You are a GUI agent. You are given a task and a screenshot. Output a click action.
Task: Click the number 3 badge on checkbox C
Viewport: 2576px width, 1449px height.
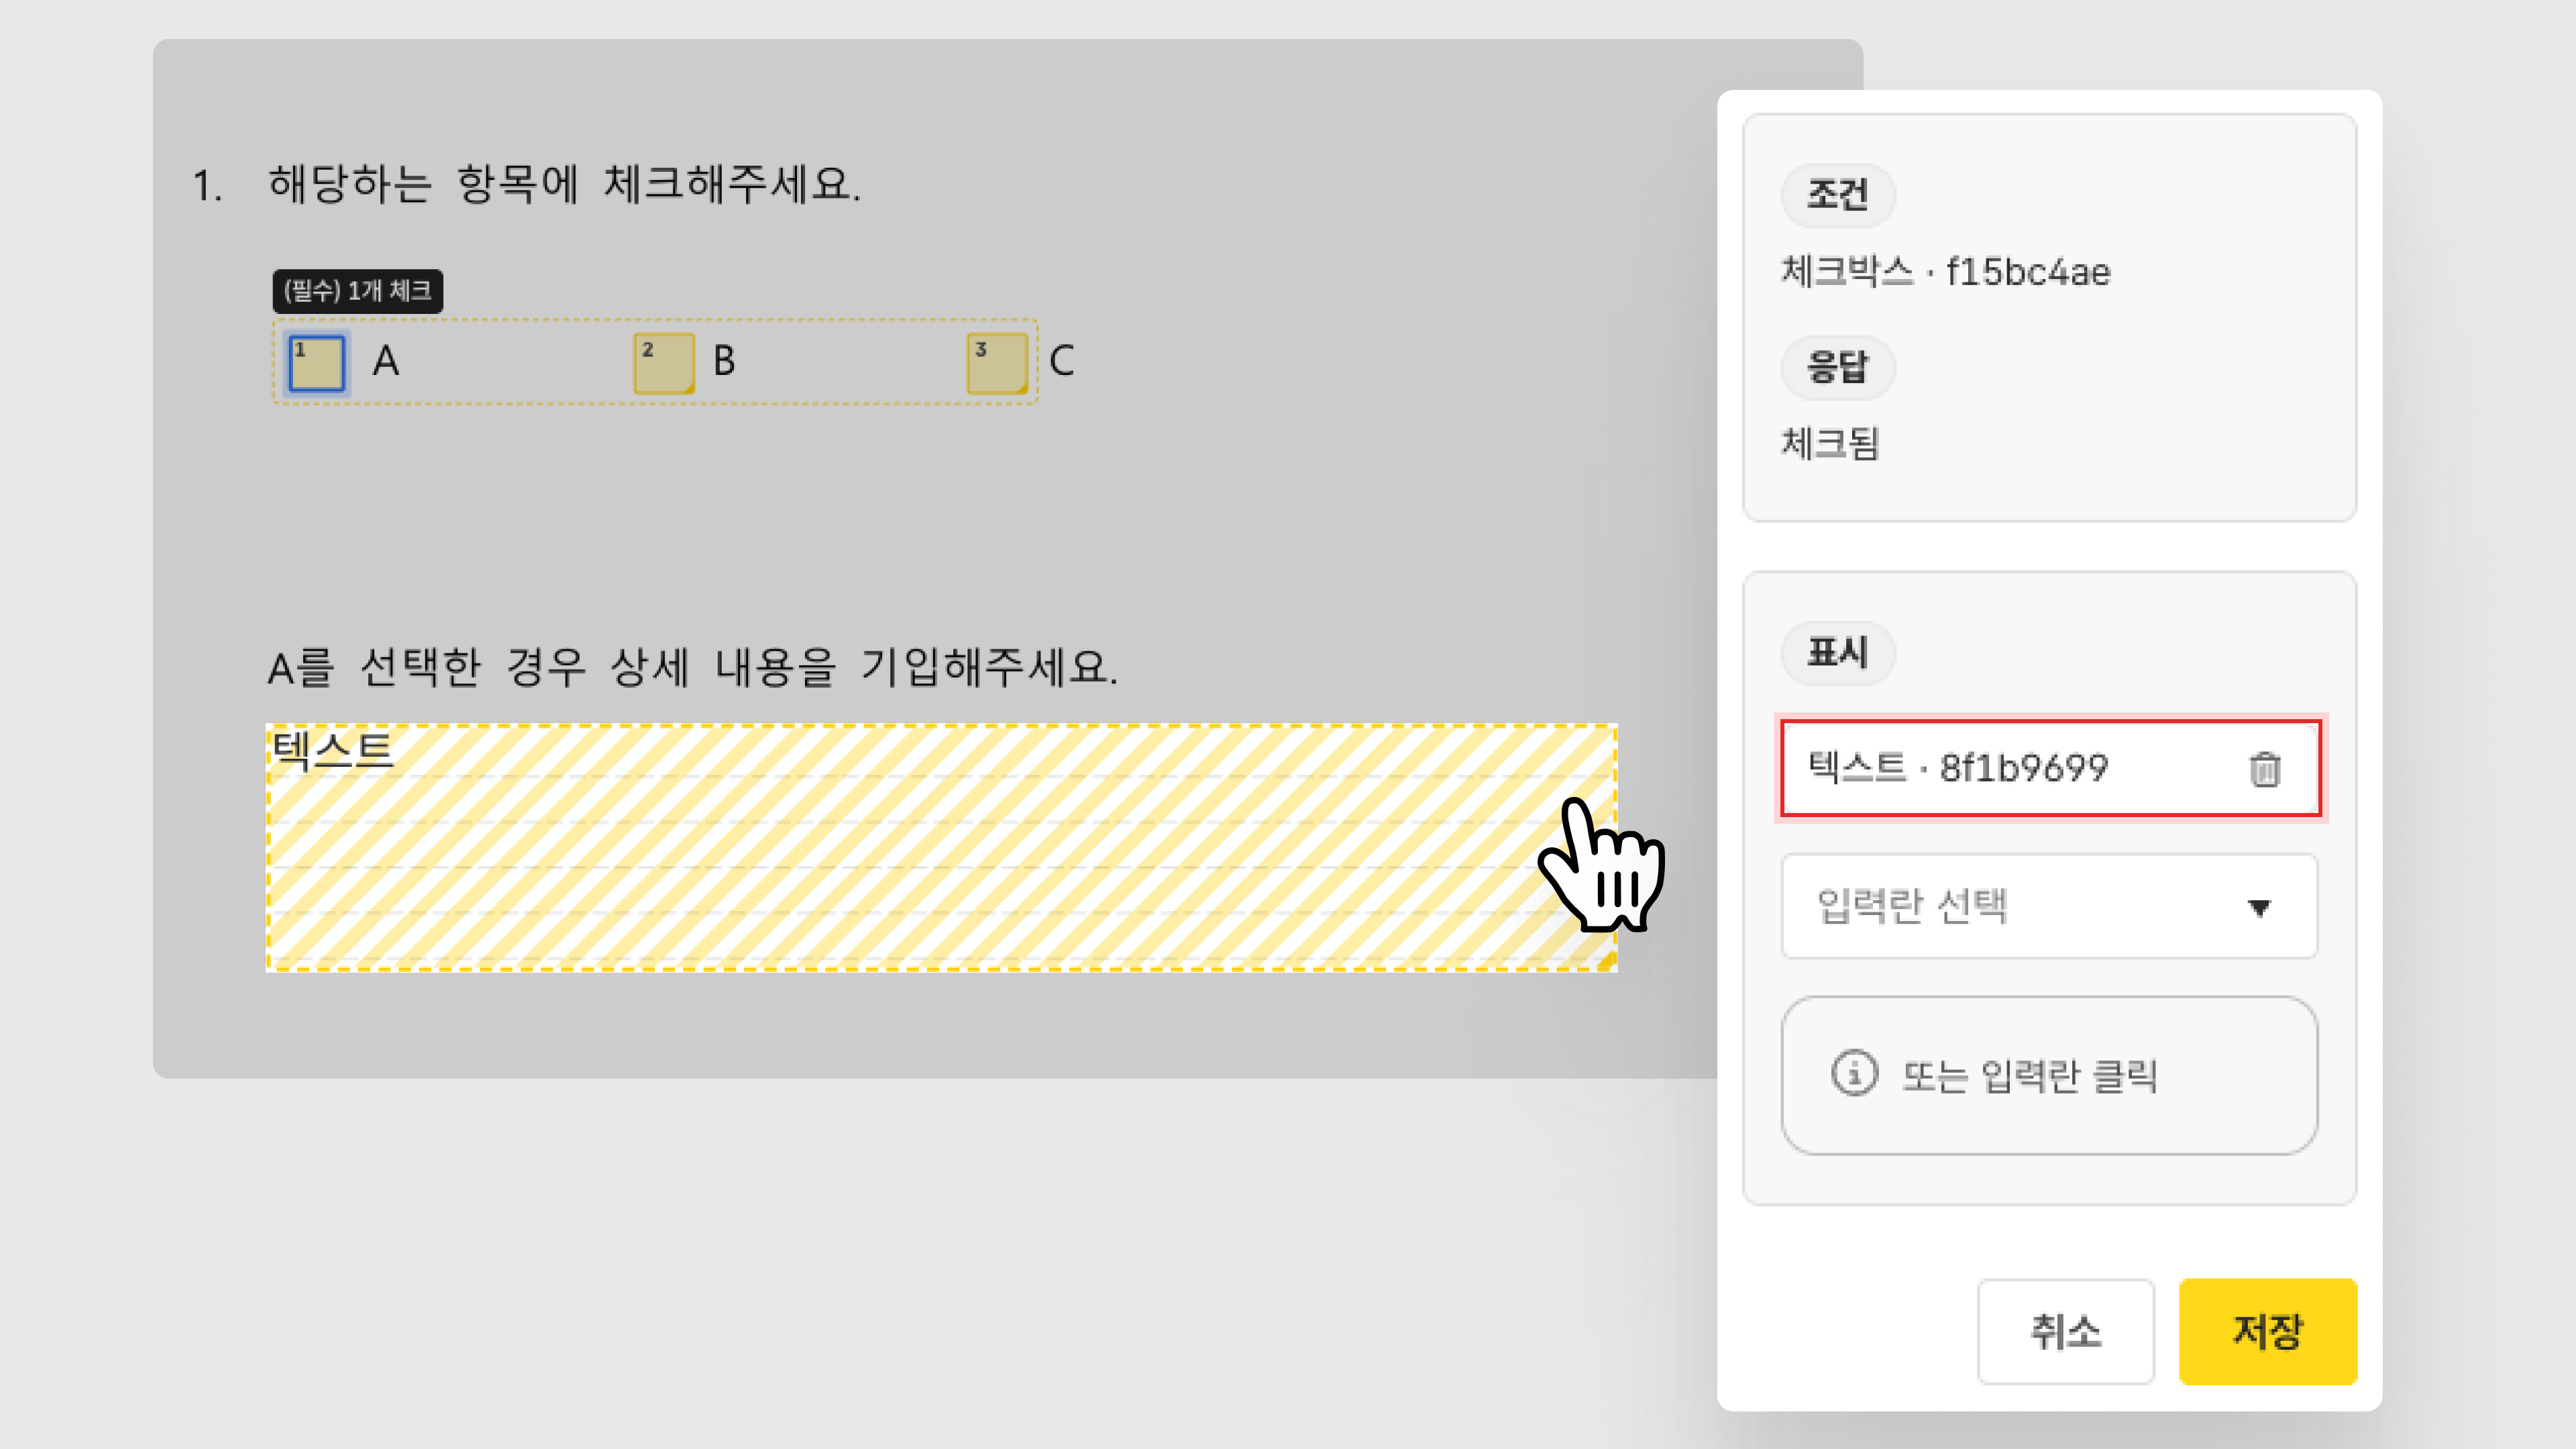tap(981, 349)
